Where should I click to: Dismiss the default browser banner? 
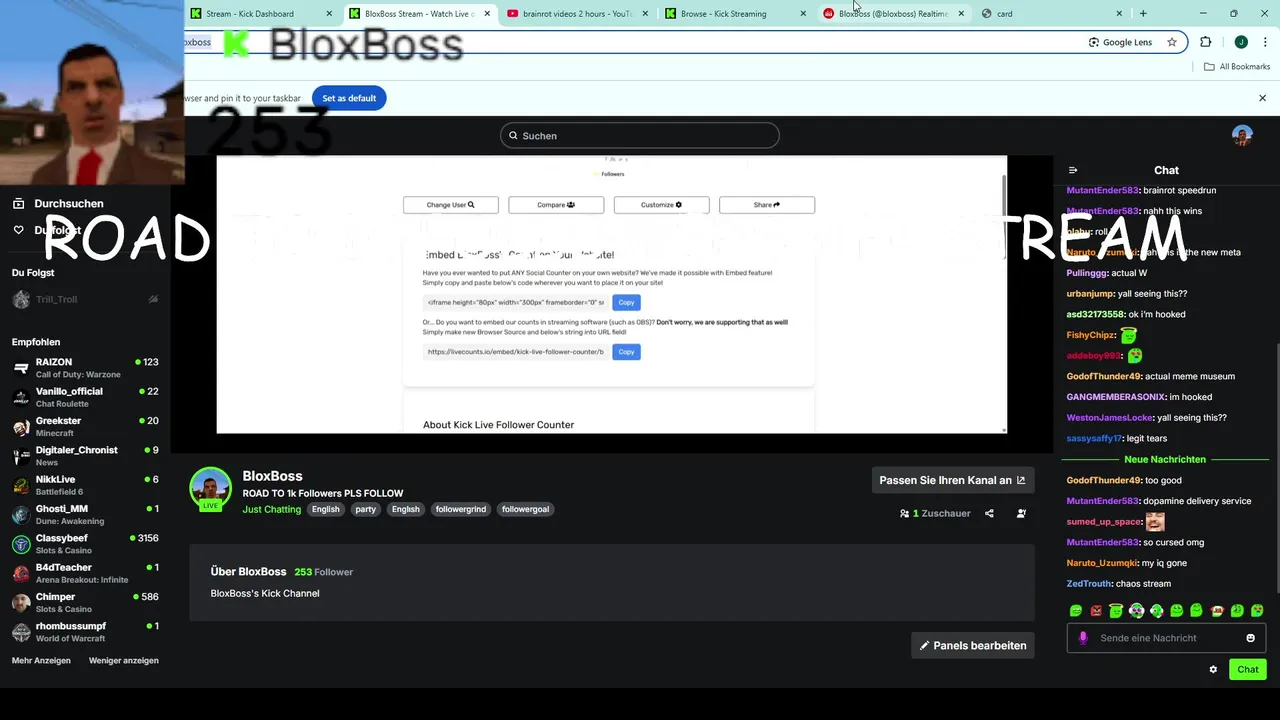coord(1262,98)
